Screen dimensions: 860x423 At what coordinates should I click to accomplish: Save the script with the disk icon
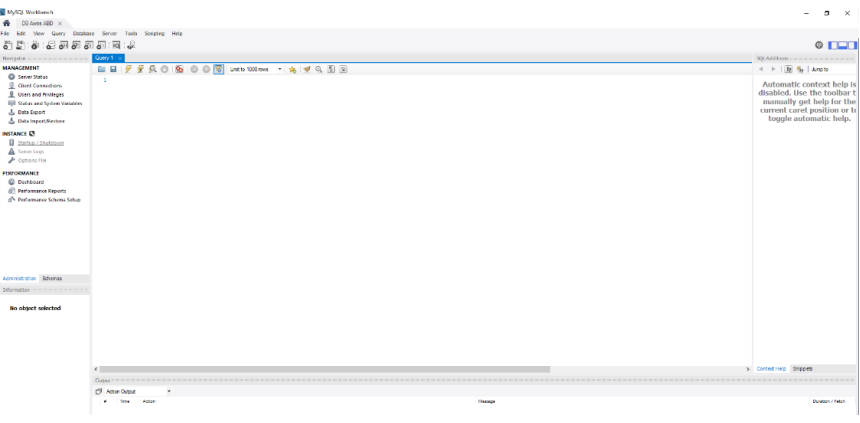[113, 69]
